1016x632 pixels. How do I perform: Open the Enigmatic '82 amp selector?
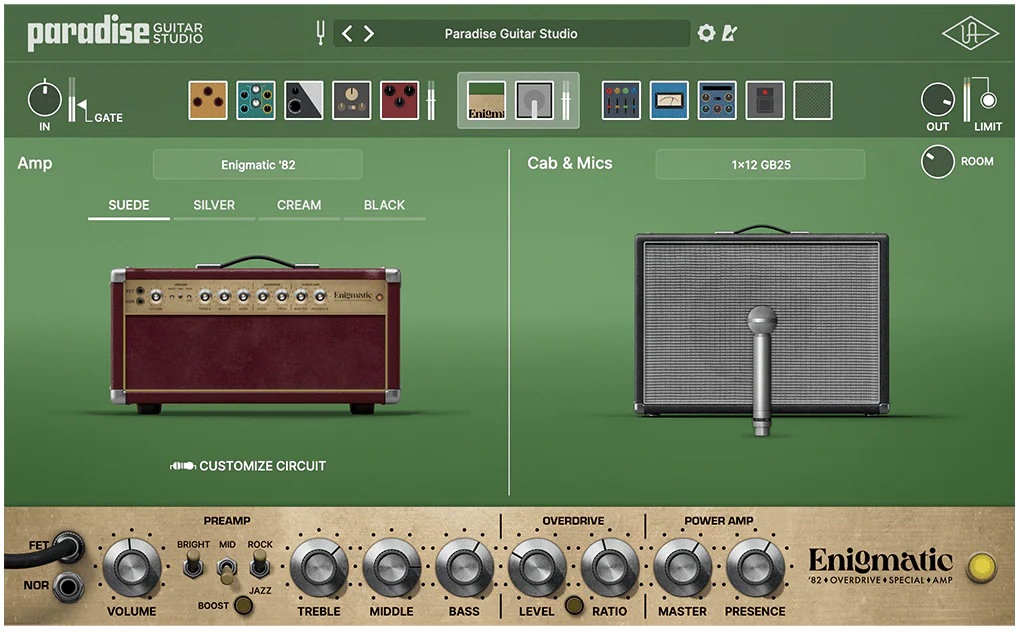(258, 165)
